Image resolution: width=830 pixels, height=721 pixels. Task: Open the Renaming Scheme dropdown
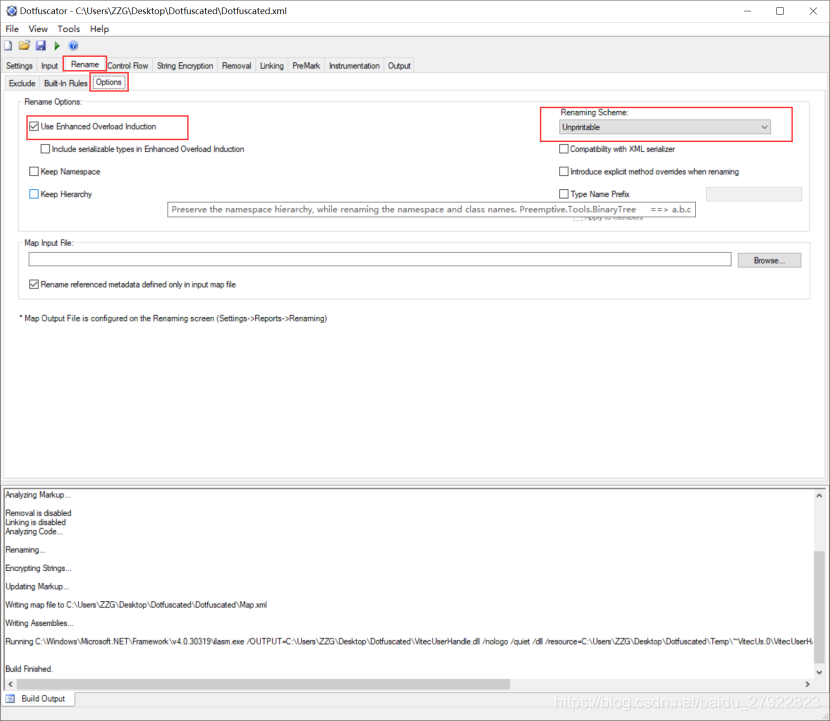[665, 127]
